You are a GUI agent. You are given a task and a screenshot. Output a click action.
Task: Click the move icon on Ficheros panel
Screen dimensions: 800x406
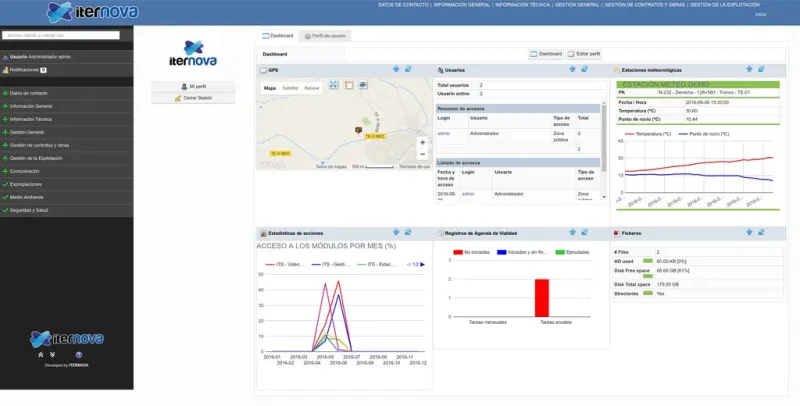[x=749, y=232]
